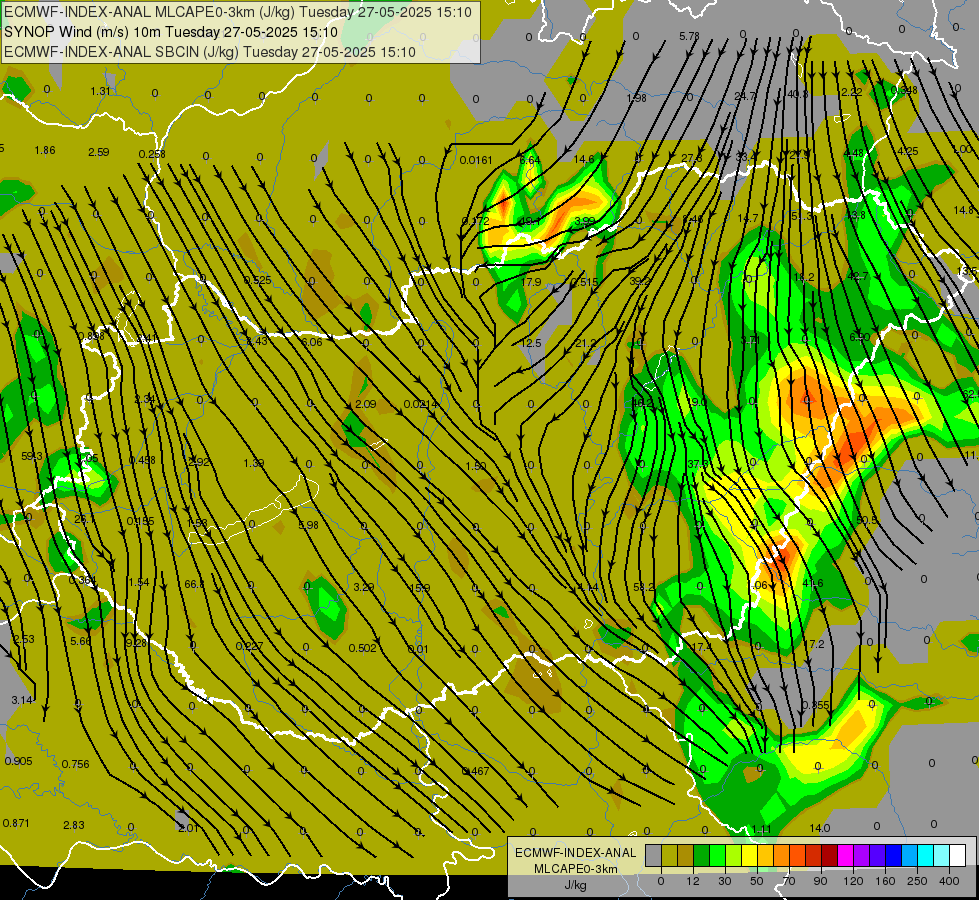Screen dimensions: 979x900
Task: Click the map value '0.227'
Action: pyautogui.click(x=249, y=646)
